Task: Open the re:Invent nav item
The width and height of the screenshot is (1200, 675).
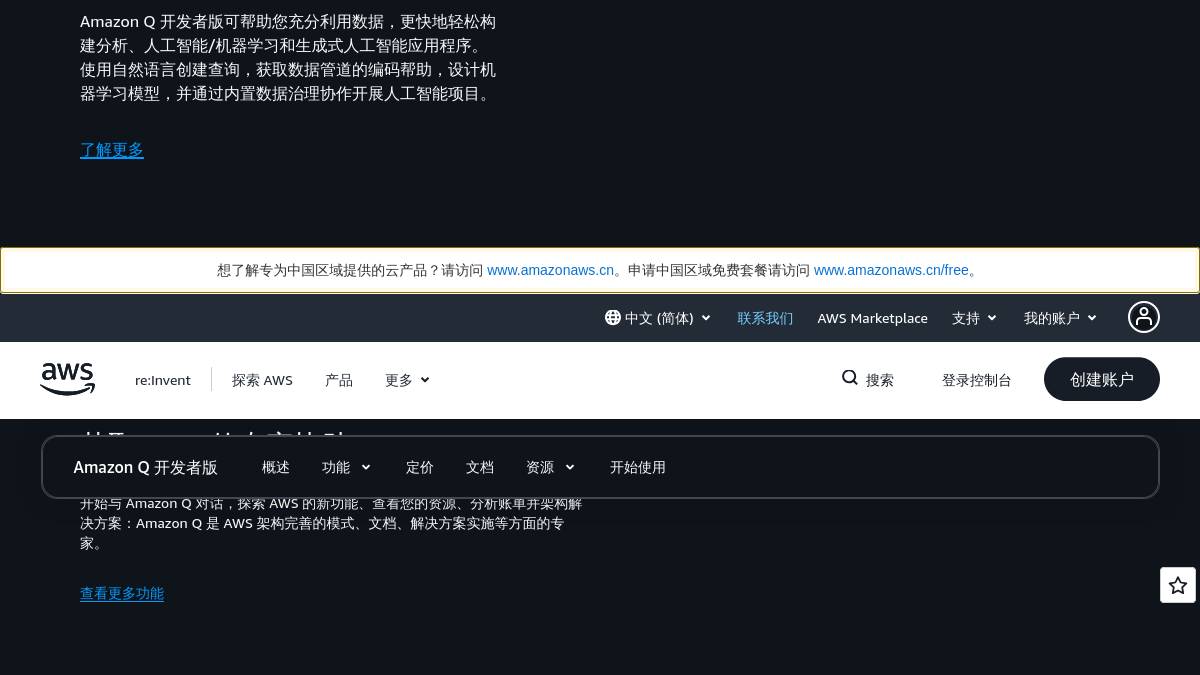Action: 163,380
